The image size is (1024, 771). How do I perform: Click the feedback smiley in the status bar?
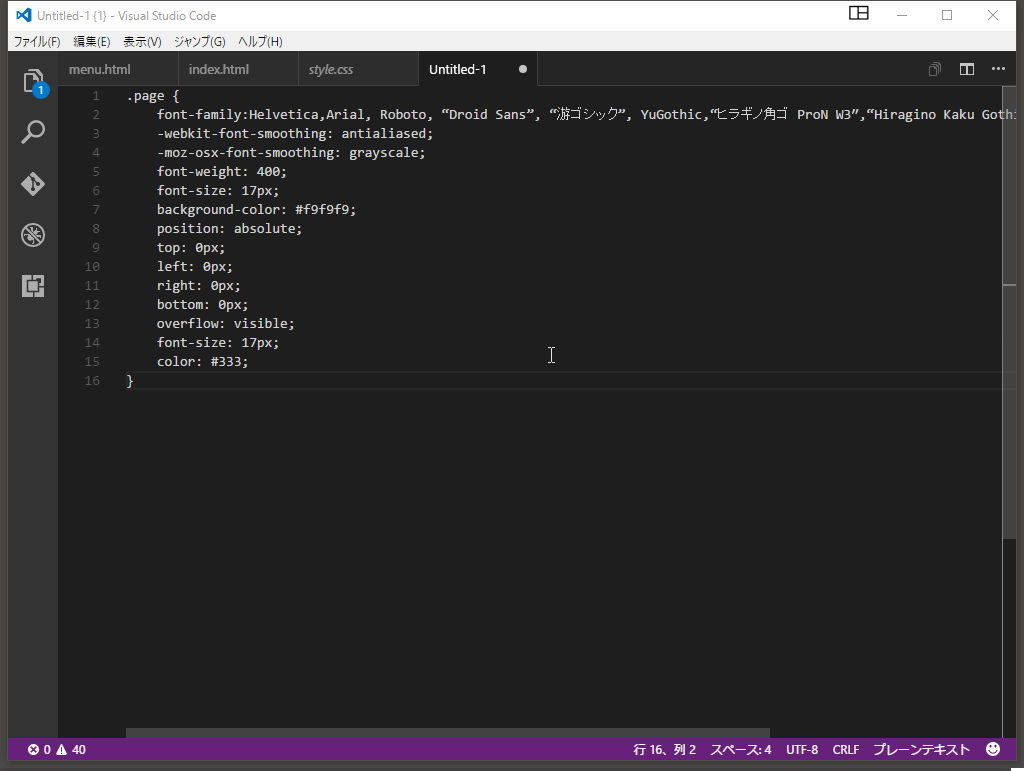[x=993, y=749]
